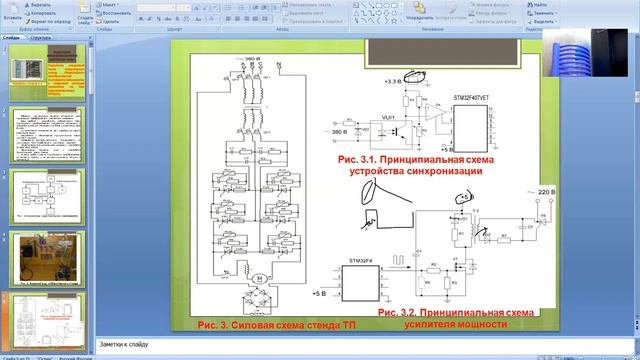Image resolution: width=640 pixels, height=360 pixels.
Task: Open the Макет layout dropdown
Action: [108, 5]
